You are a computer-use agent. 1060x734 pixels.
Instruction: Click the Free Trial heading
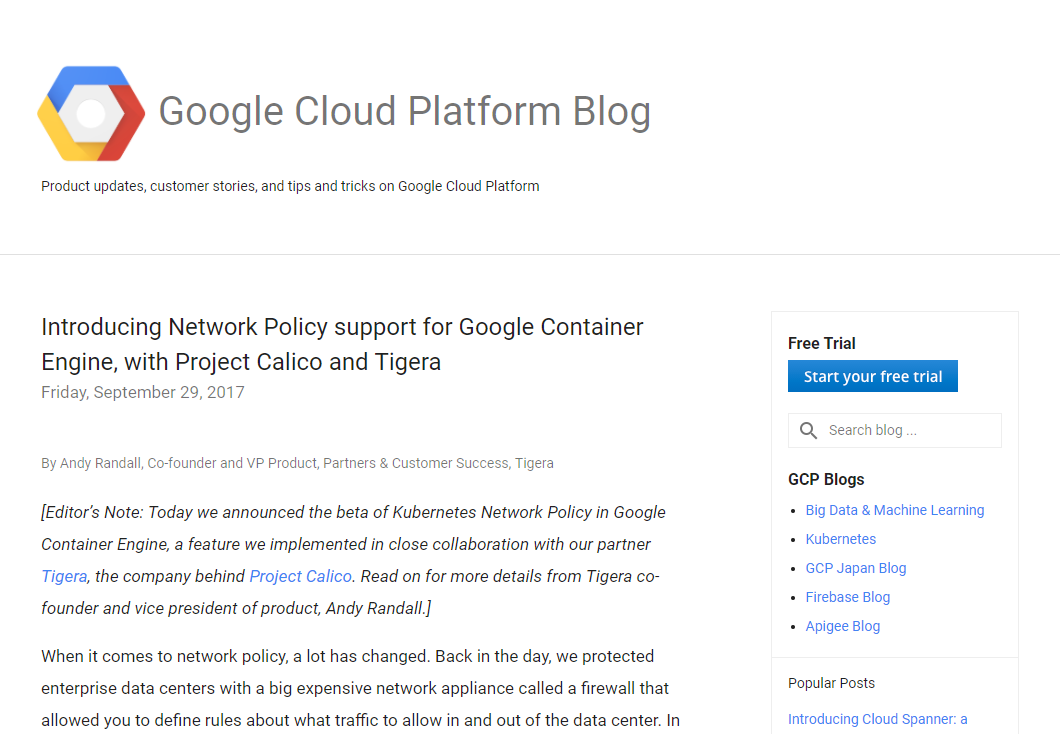point(821,343)
